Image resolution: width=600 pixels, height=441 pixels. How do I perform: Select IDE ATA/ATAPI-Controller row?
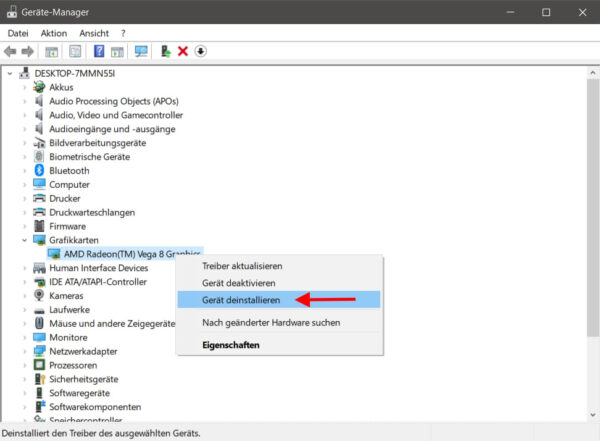98,282
